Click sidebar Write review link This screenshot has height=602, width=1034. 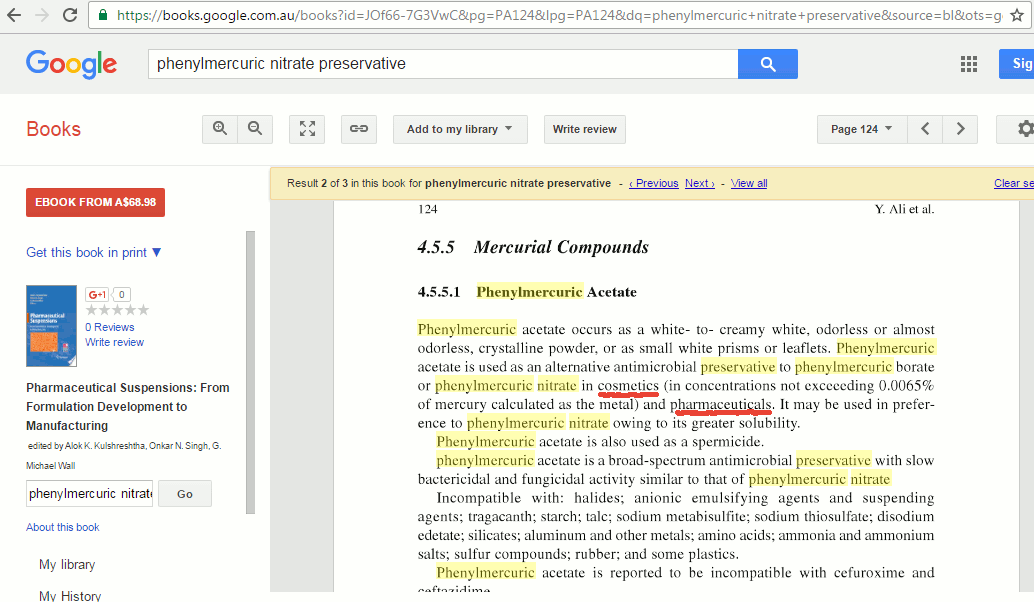(x=114, y=342)
